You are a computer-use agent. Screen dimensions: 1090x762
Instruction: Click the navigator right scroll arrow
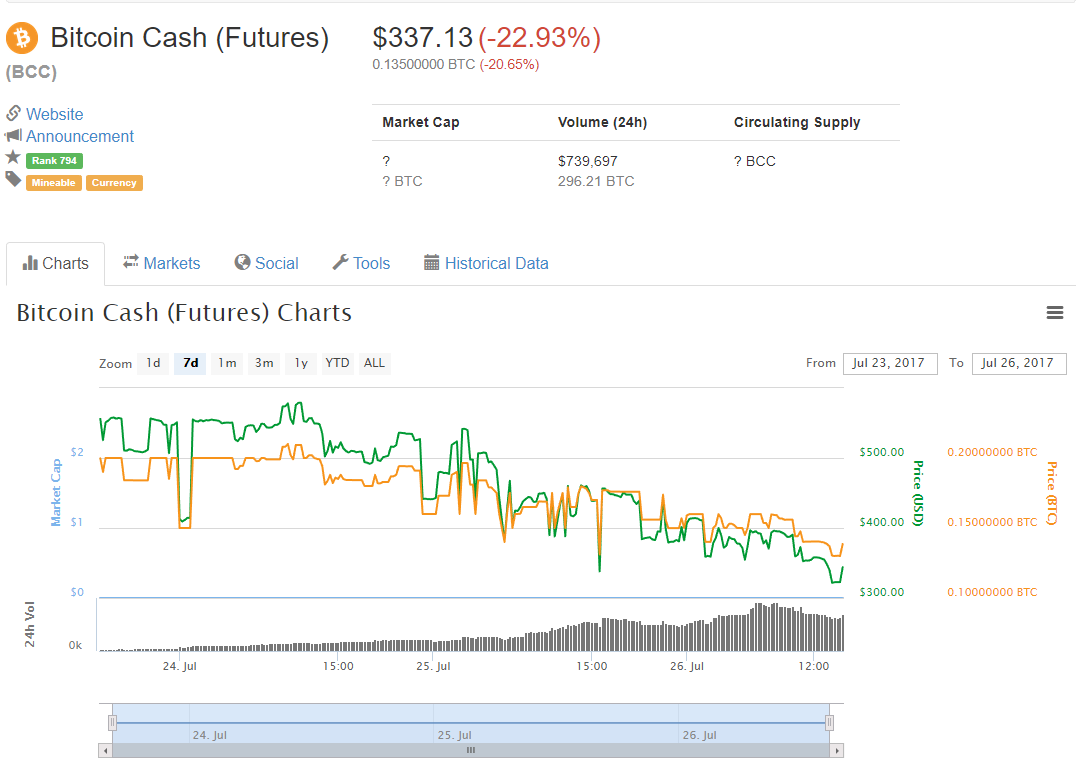pyautogui.click(x=837, y=751)
